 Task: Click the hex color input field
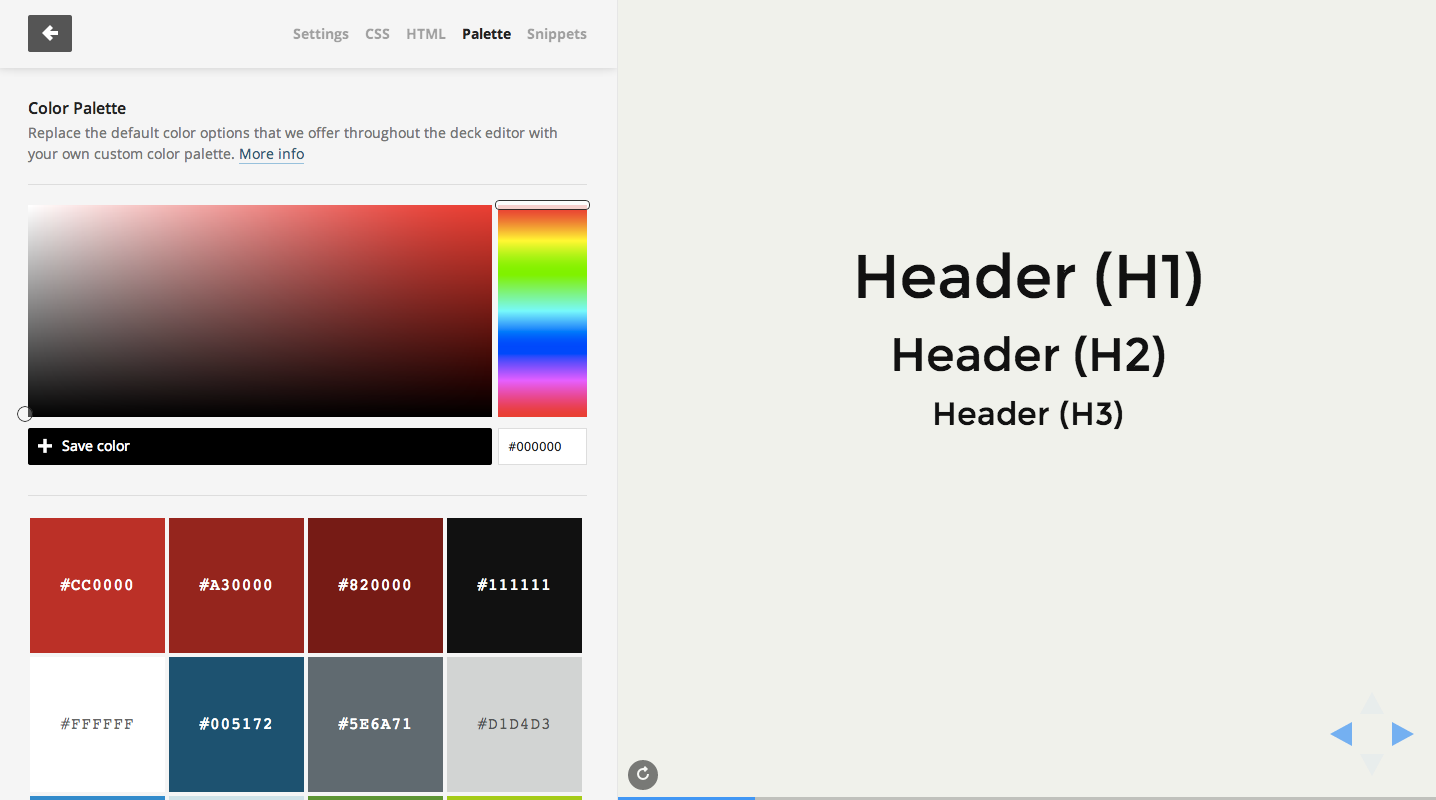[542, 446]
